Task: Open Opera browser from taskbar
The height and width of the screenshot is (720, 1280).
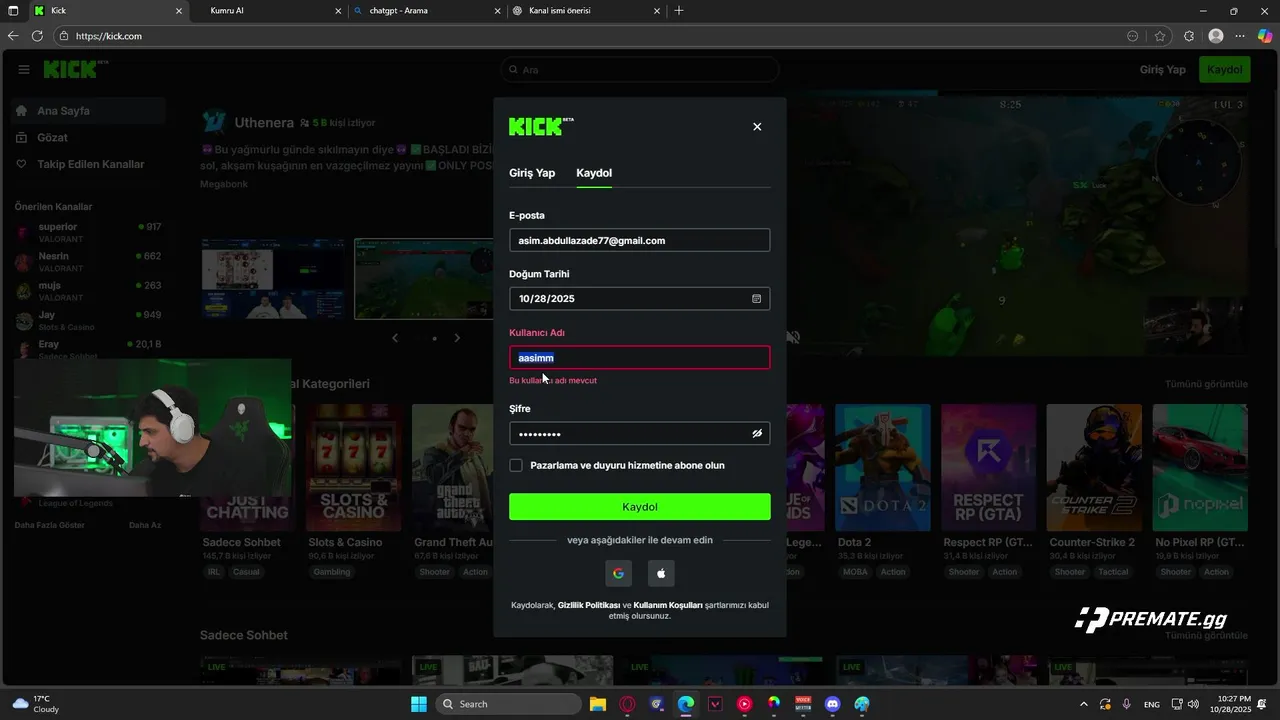Action: (x=628, y=704)
